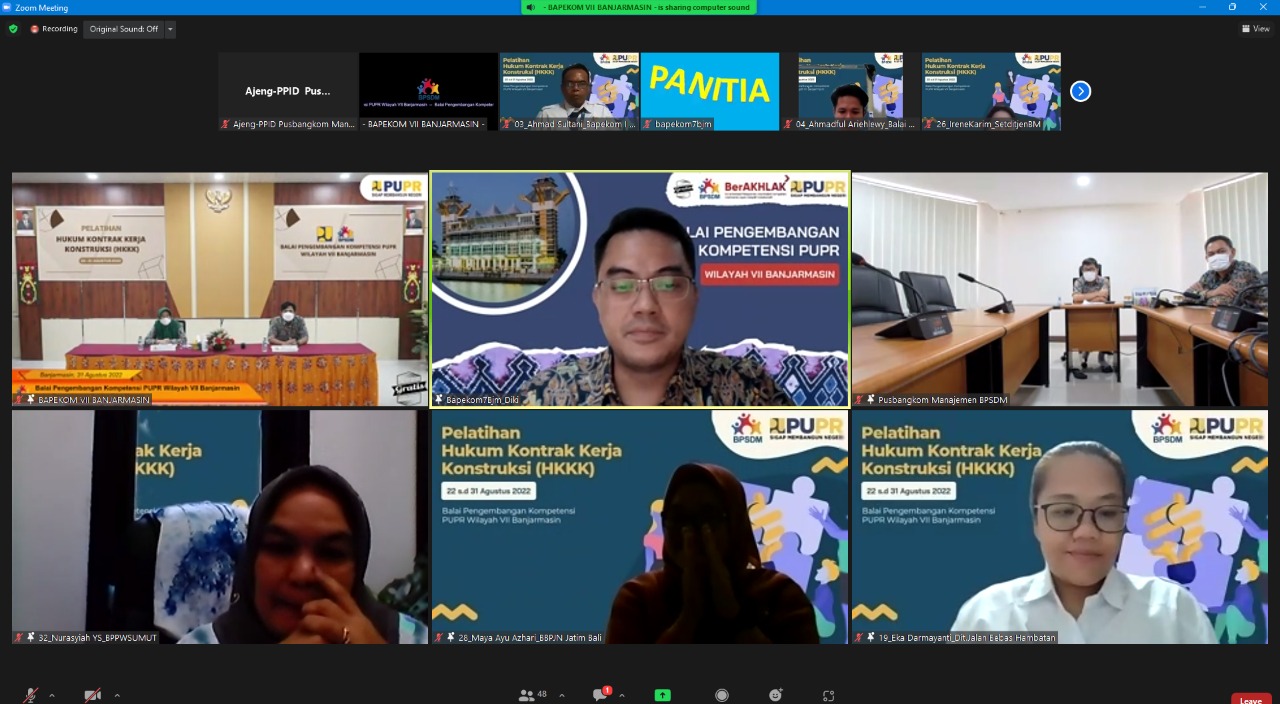Click the 19_Eka Darmayanti video tile
The image size is (1280, 704).
(x=1060, y=527)
